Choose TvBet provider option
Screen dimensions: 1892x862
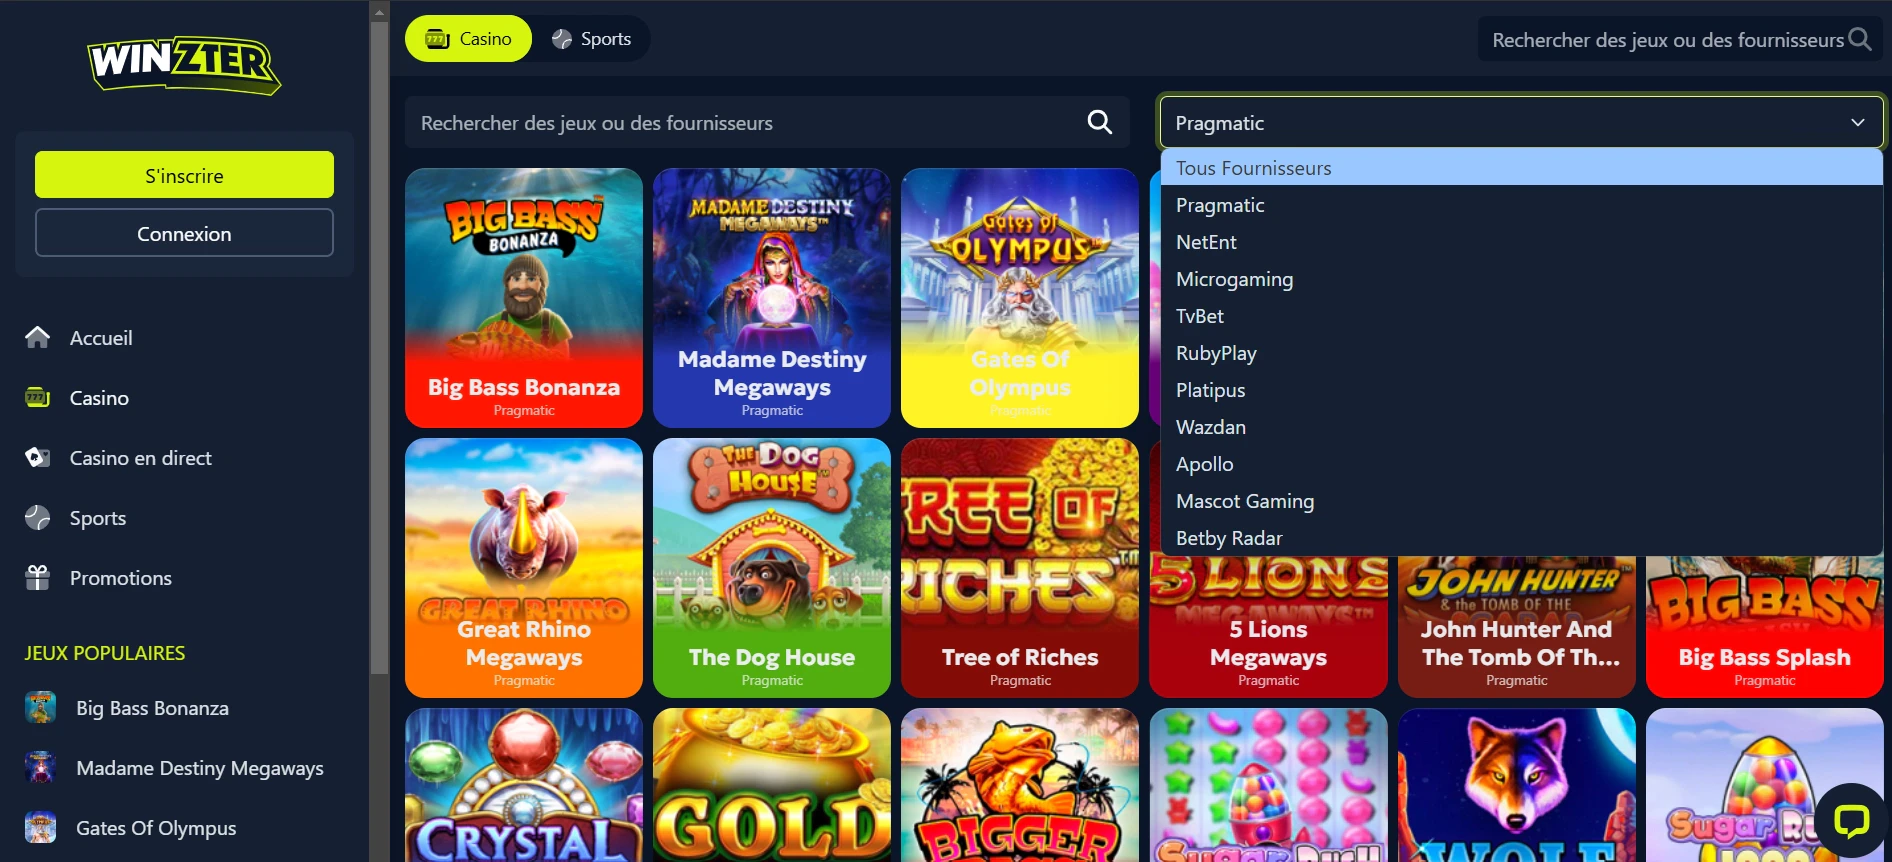[1521, 316]
